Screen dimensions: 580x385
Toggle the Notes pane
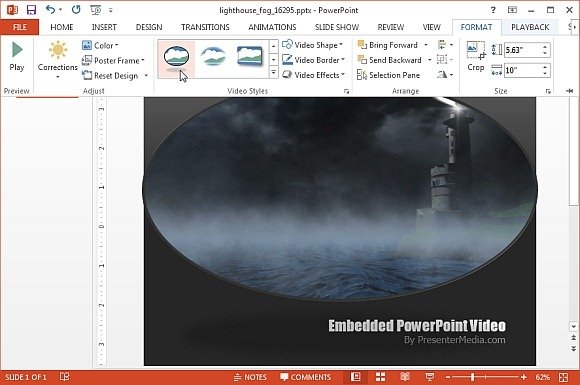point(250,377)
